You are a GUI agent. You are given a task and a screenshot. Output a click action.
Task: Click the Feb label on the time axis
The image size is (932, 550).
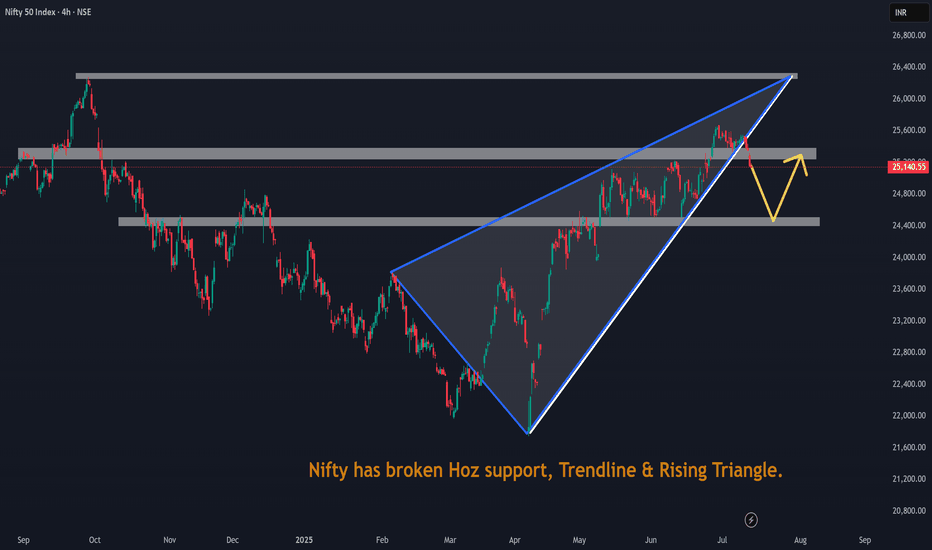point(382,540)
